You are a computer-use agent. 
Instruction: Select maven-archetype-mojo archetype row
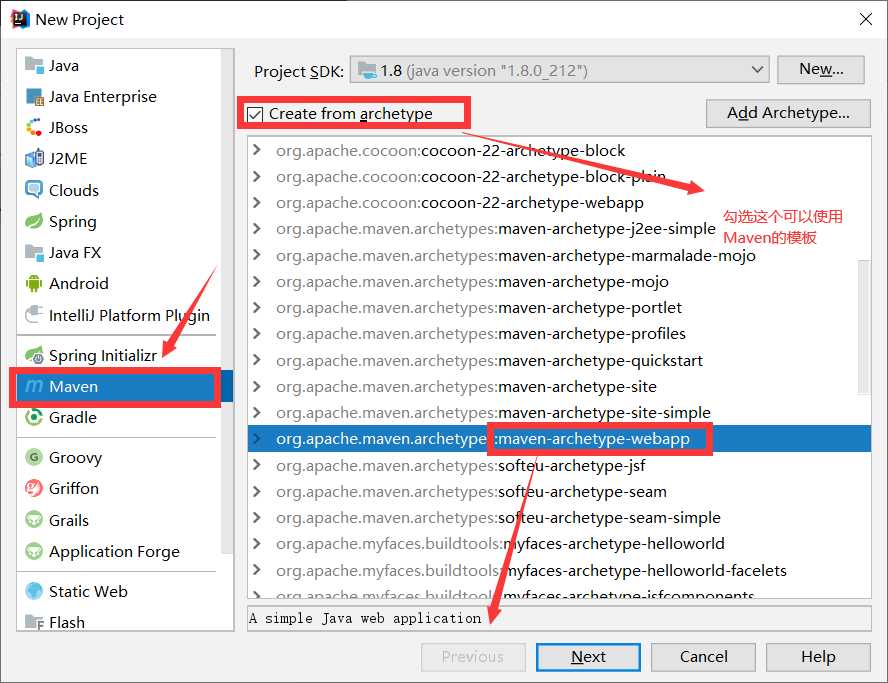[559, 281]
